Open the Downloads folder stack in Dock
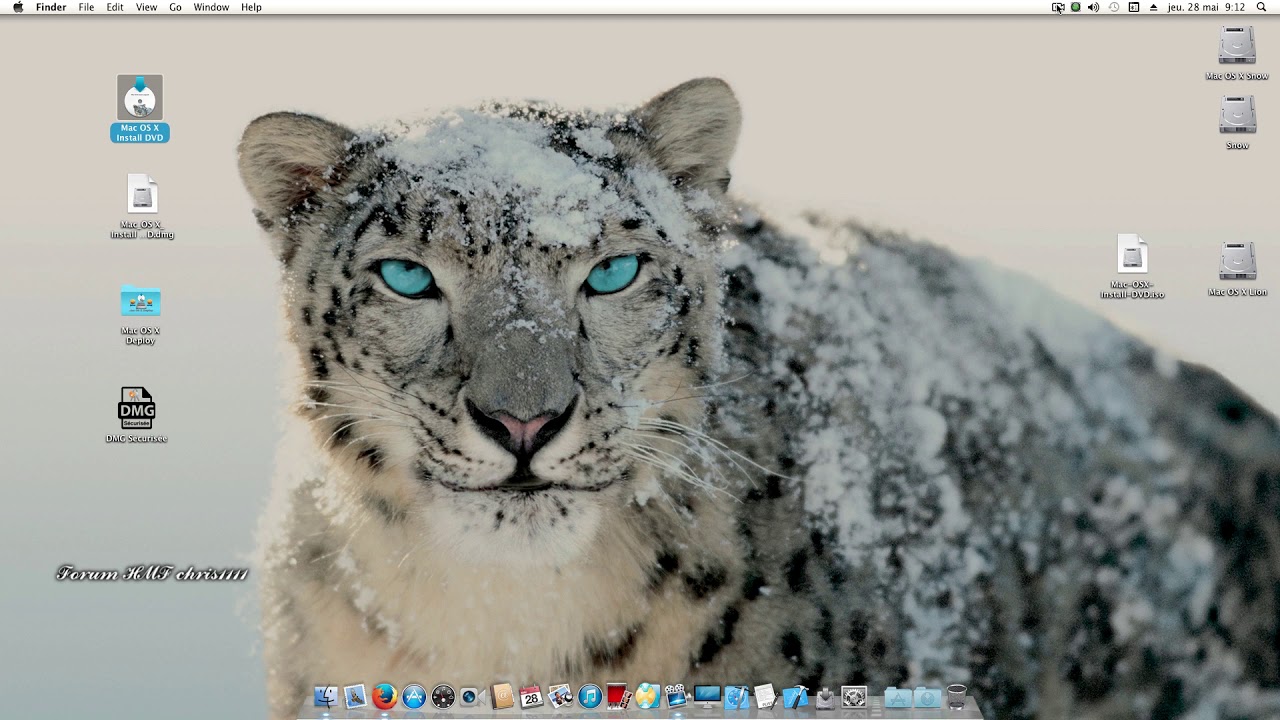Screen dimensions: 1280x720 coord(927,697)
